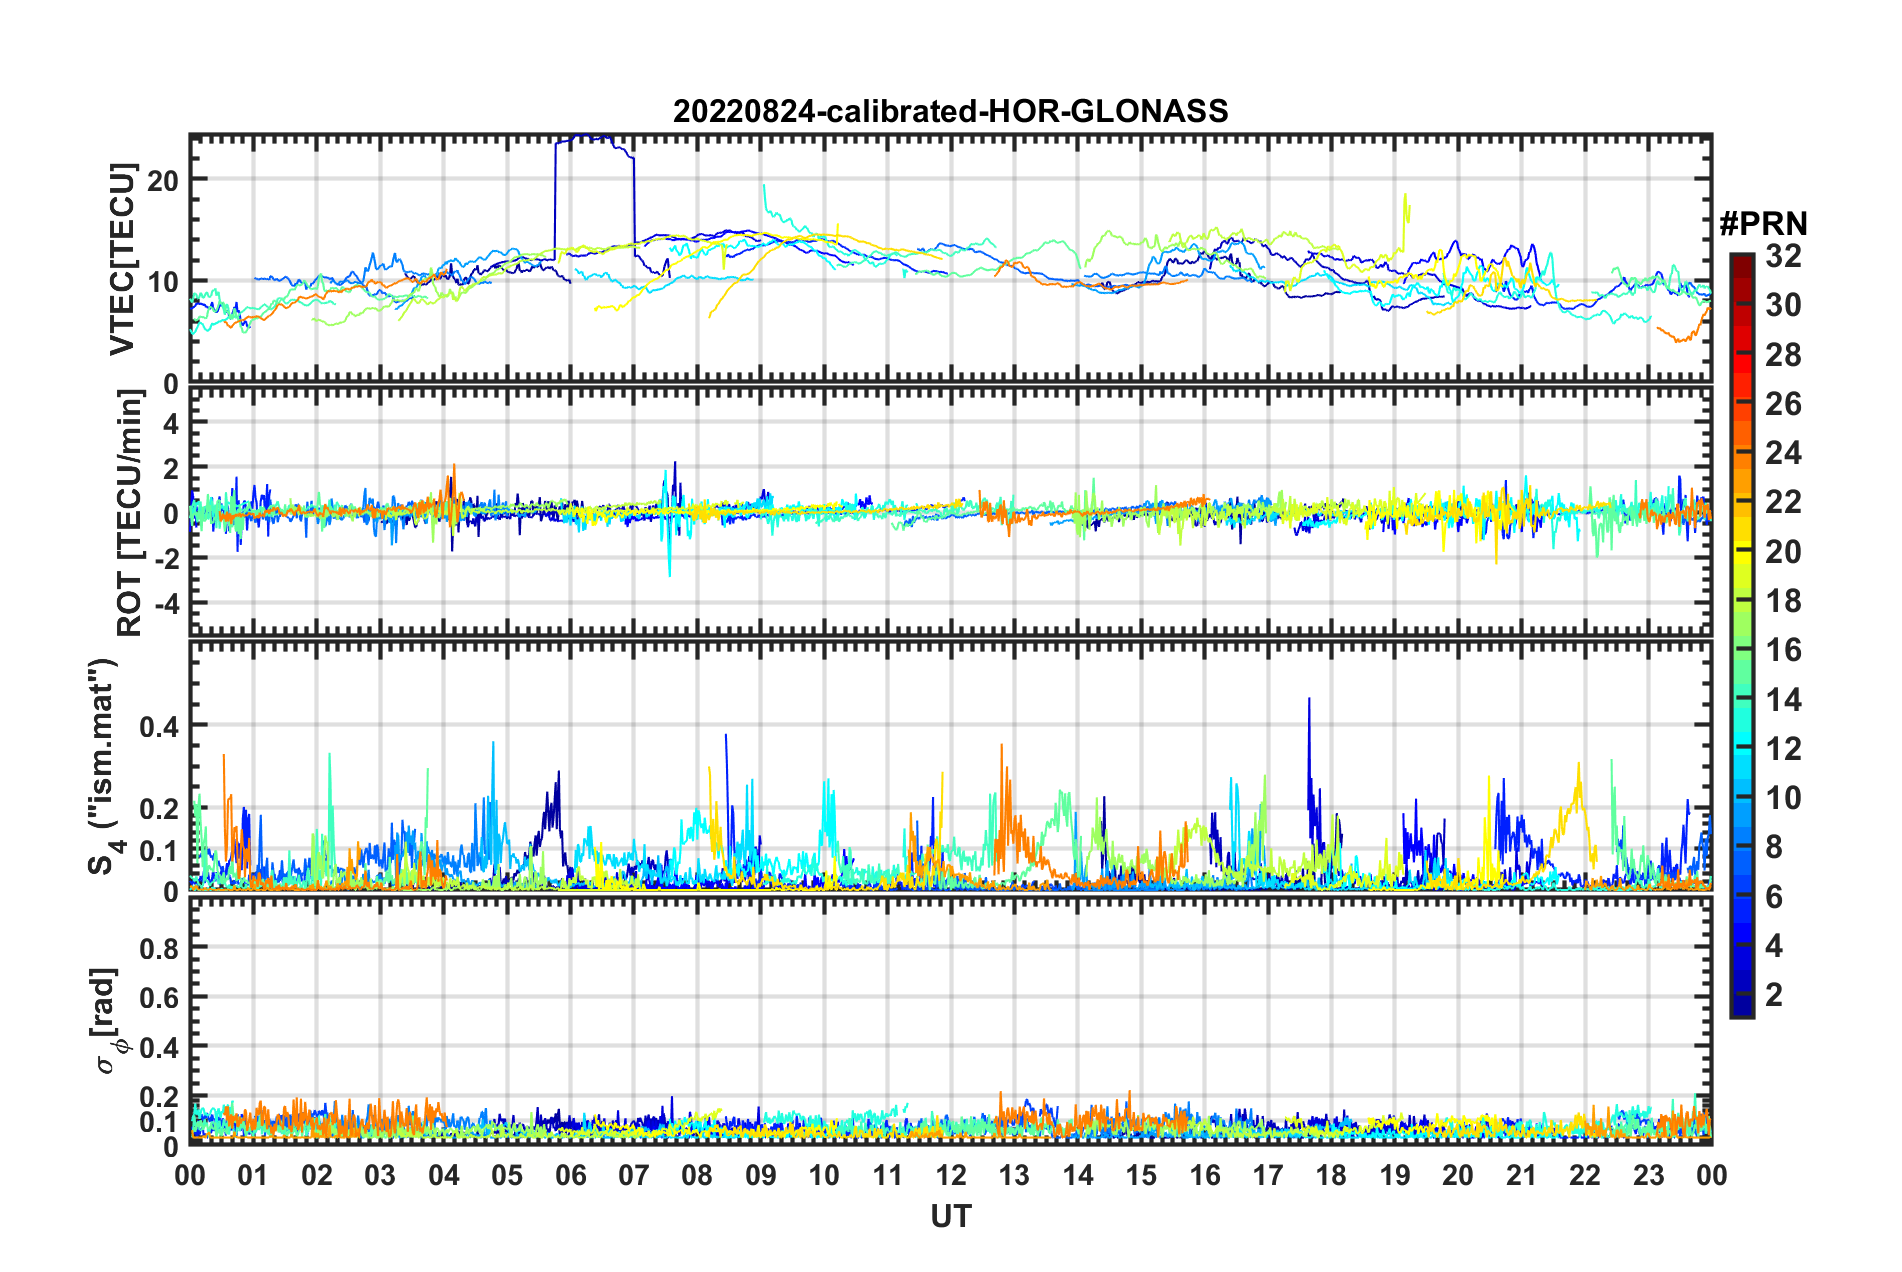This screenshot has width=1902, height=1272.
Task: Click the #PRN colorbar title
Action: [x=1762, y=223]
